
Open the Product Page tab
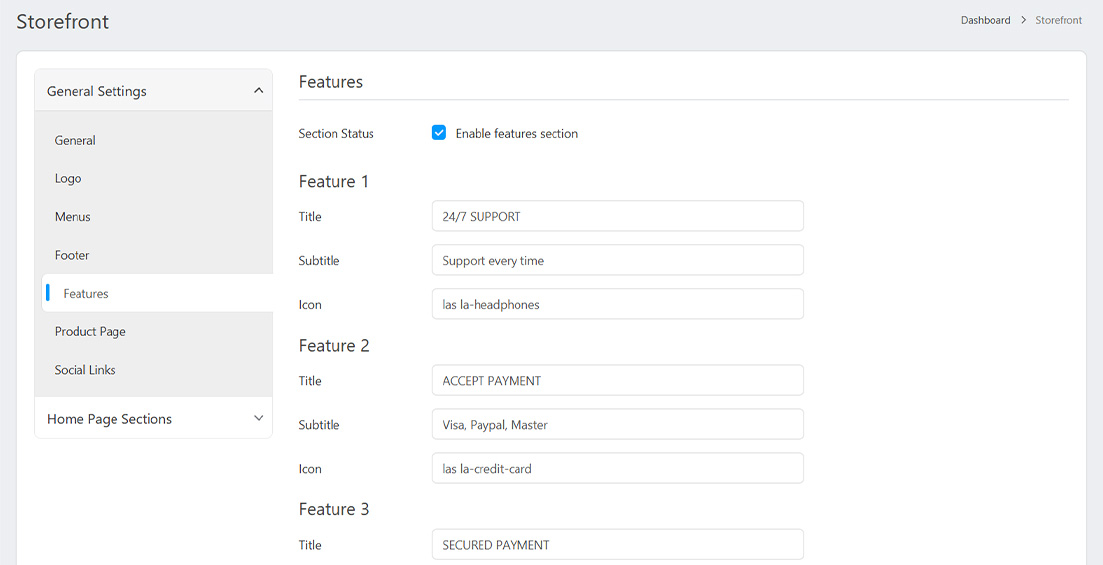click(x=90, y=332)
